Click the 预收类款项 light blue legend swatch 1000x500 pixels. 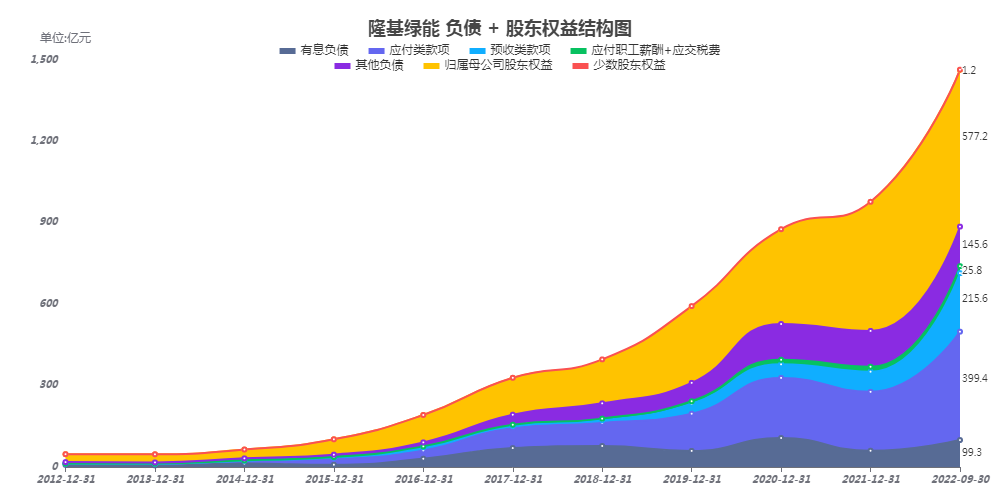(x=478, y=50)
